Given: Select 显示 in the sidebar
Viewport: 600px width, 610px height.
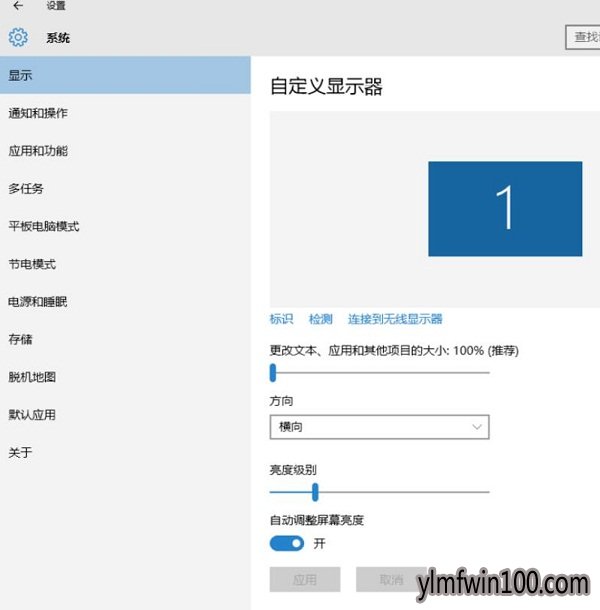Looking at the screenshot, I should (125, 75).
